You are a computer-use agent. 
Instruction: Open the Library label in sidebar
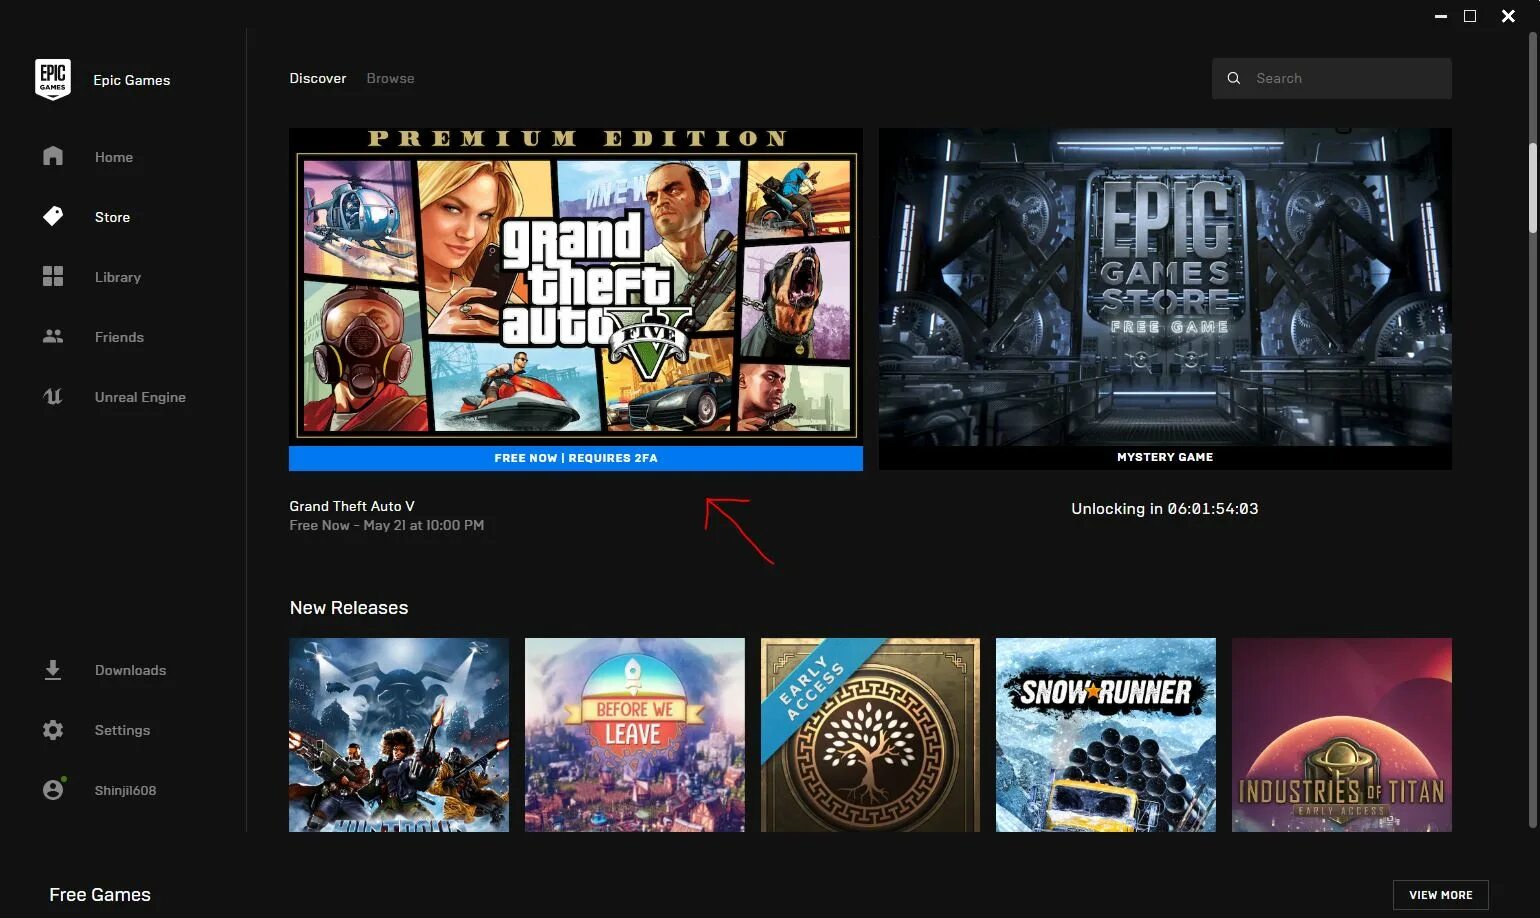[118, 277]
